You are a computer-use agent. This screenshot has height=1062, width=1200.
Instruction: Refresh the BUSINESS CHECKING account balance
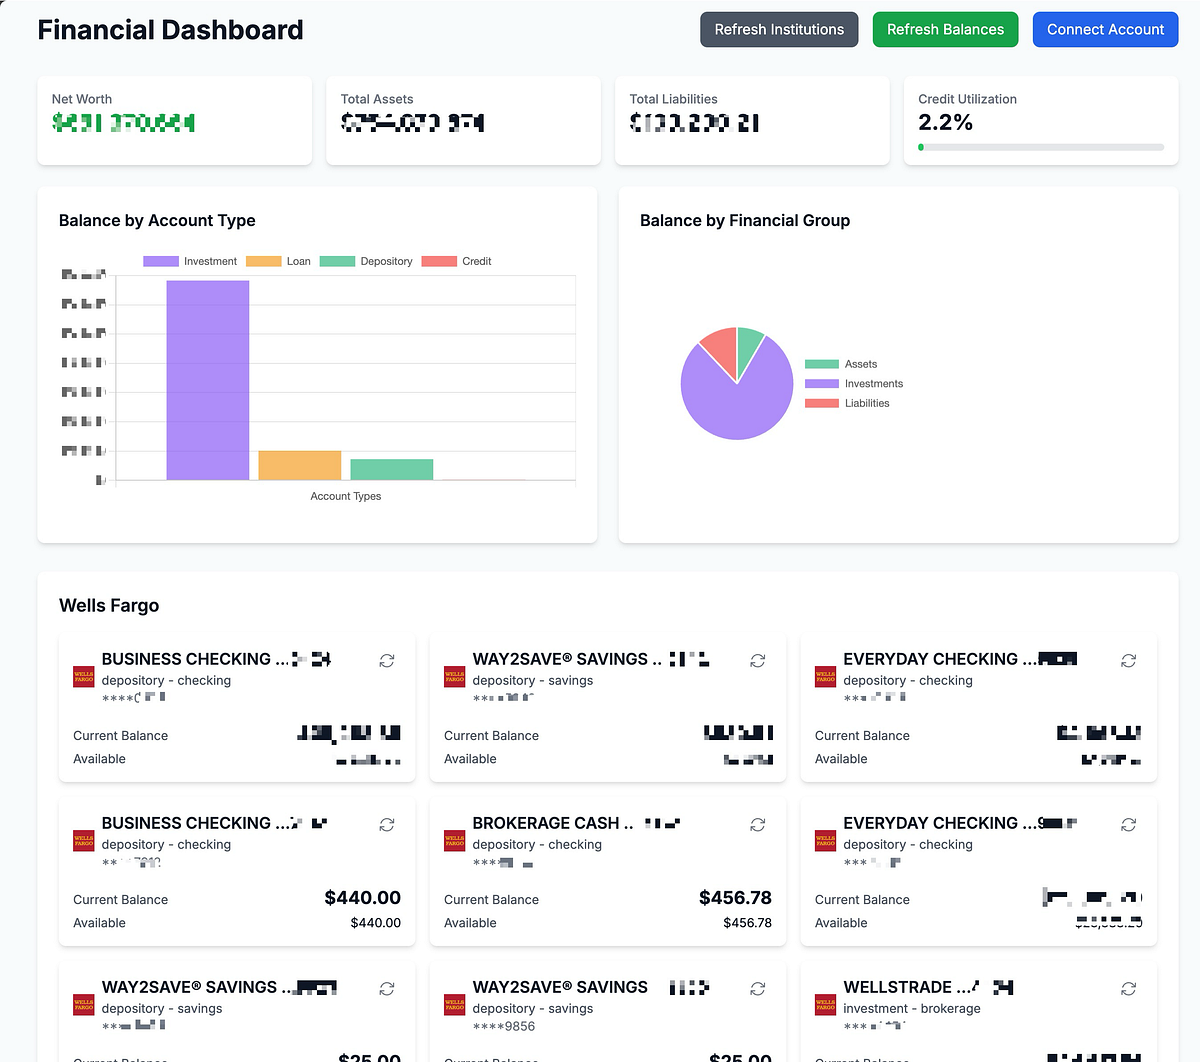click(387, 661)
